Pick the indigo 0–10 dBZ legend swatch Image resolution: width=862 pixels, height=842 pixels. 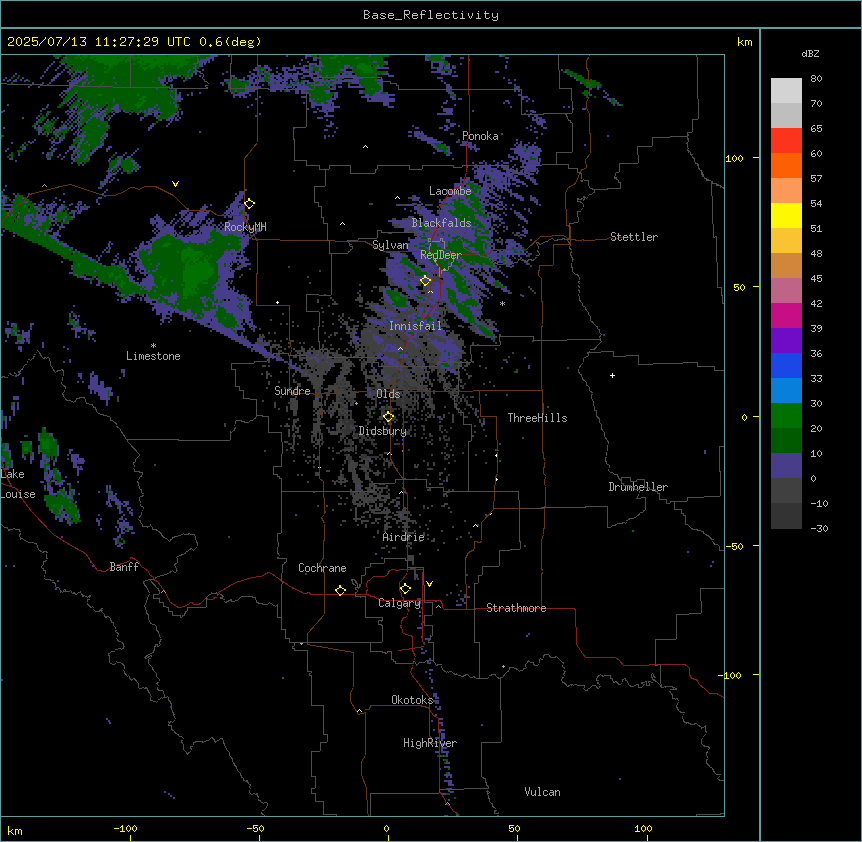pos(786,466)
